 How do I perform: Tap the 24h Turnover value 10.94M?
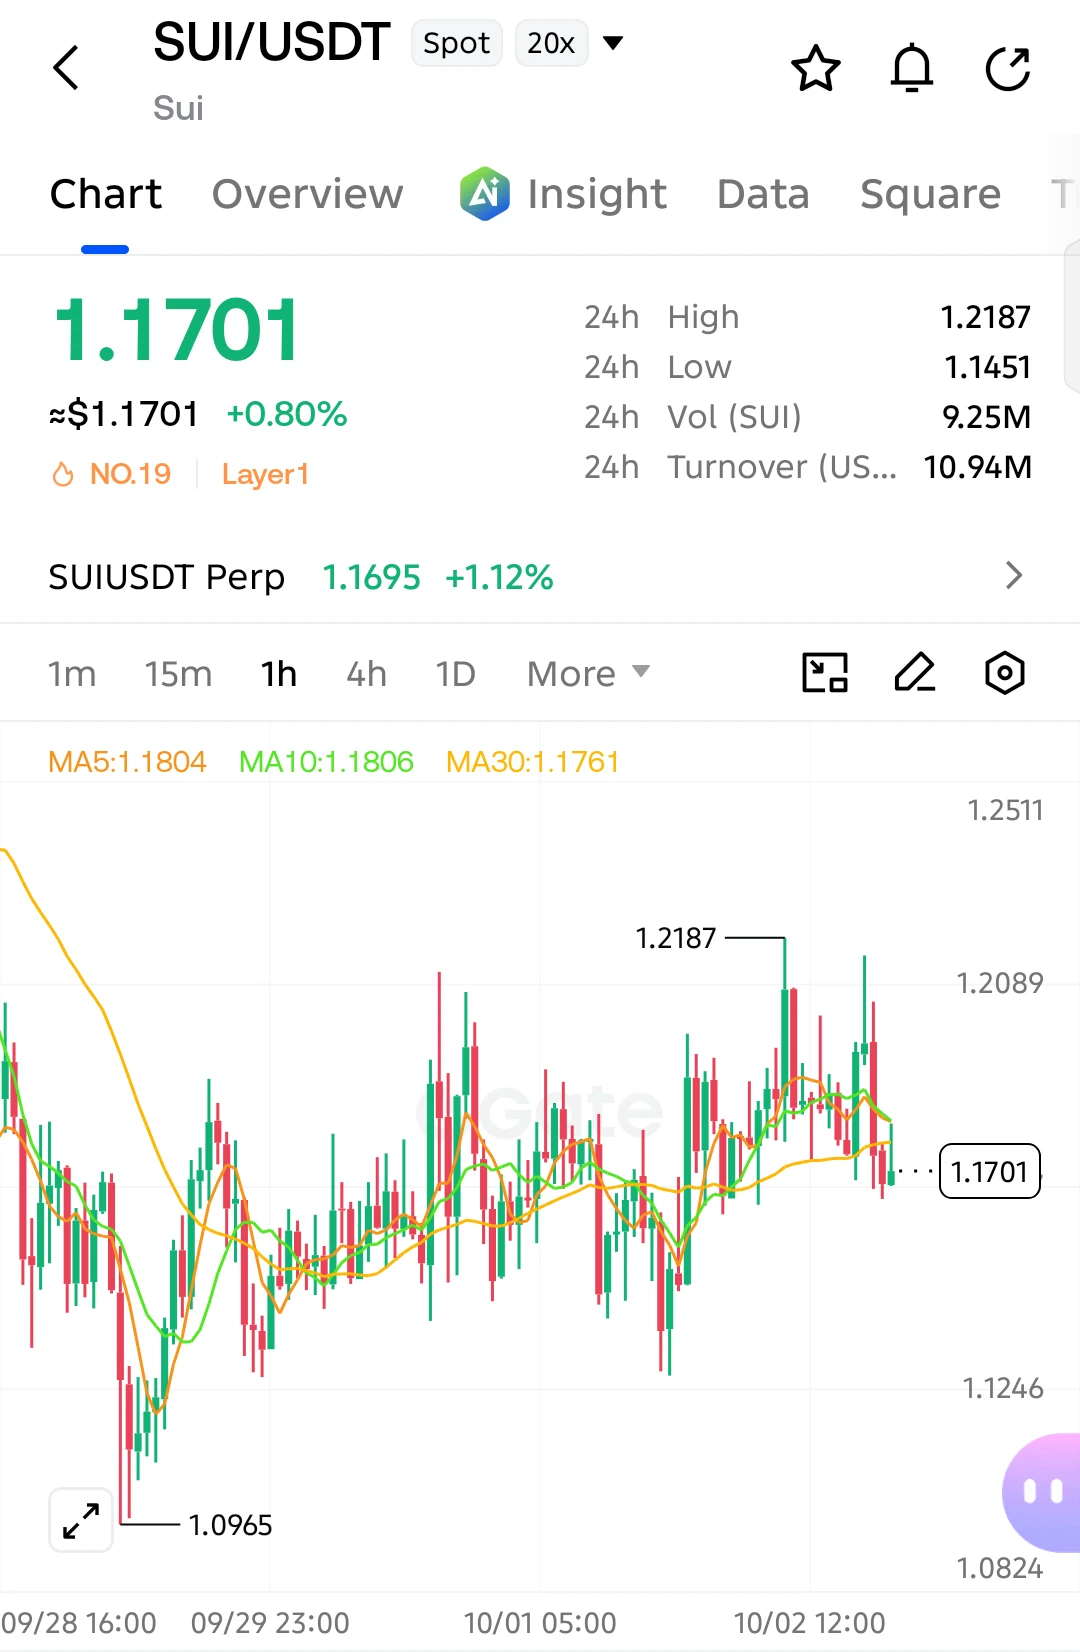point(978,467)
